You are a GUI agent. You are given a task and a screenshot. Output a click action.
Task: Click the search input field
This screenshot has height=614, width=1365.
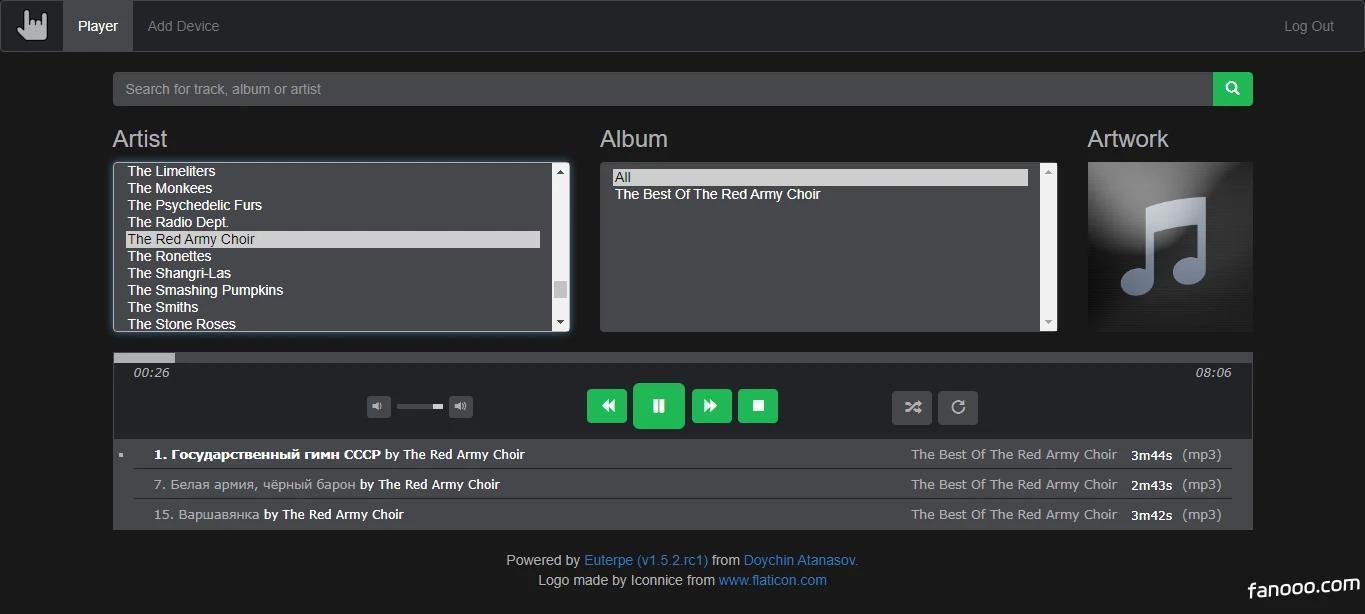tap(662, 89)
